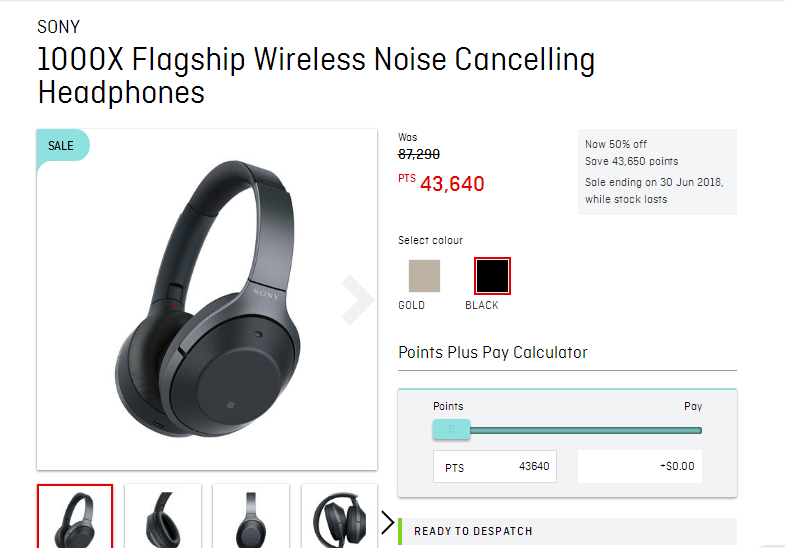Click the 43,640 sale price
785x548 pixels.
tap(452, 184)
